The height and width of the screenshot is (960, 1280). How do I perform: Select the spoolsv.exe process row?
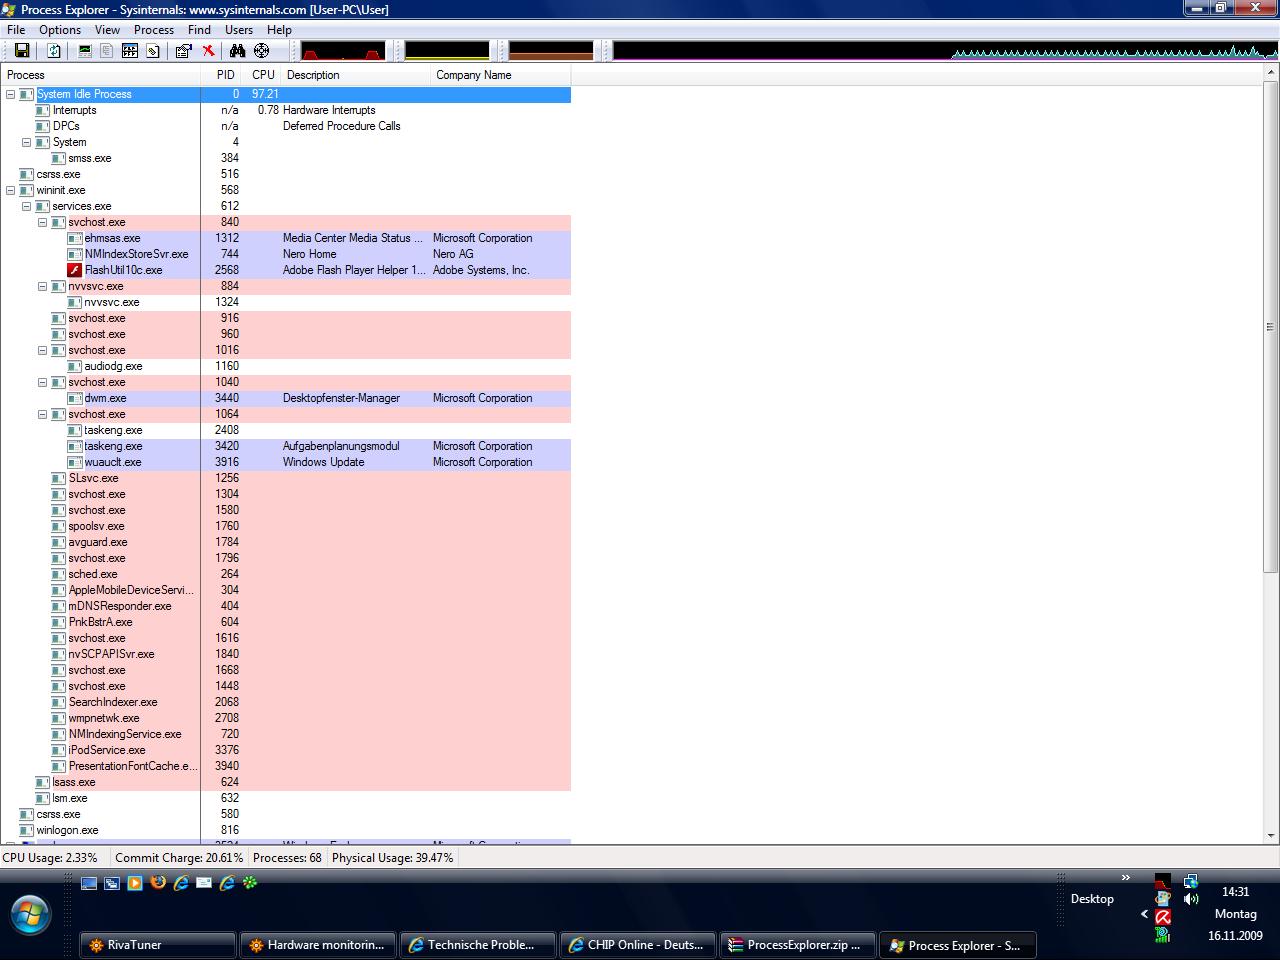click(286, 526)
